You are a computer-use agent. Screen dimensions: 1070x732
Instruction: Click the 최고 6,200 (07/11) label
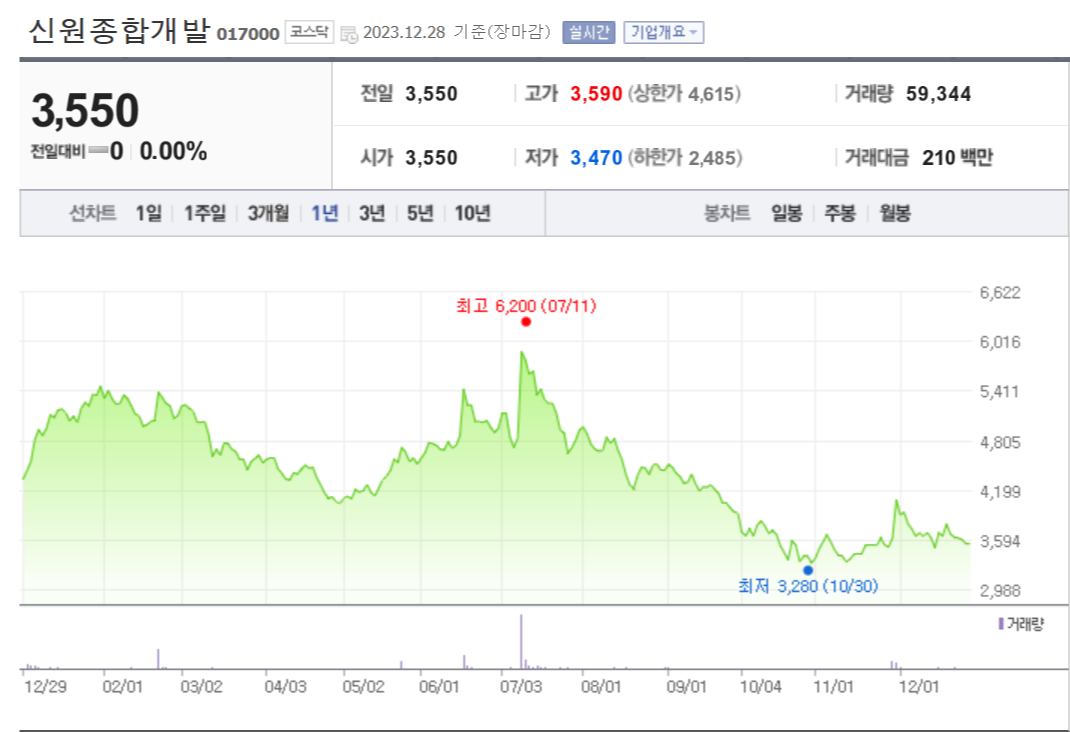pyautogui.click(x=526, y=306)
